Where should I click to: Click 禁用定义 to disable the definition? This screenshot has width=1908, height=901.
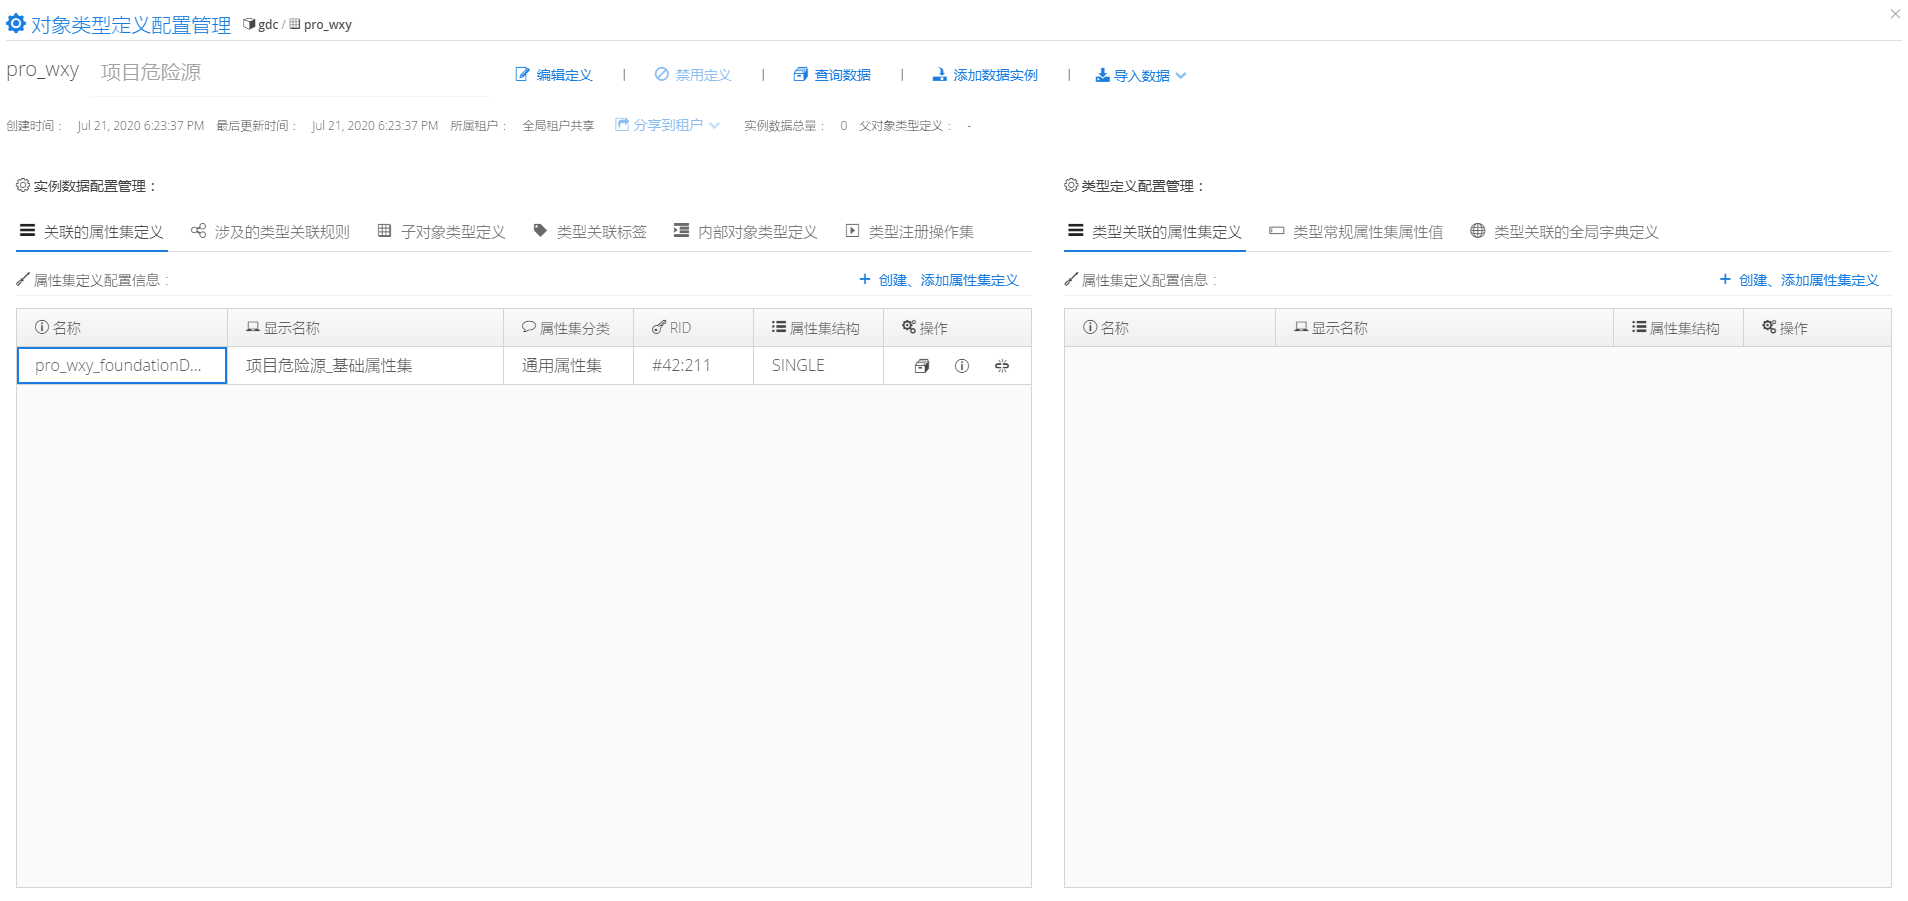pyautogui.click(x=693, y=75)
